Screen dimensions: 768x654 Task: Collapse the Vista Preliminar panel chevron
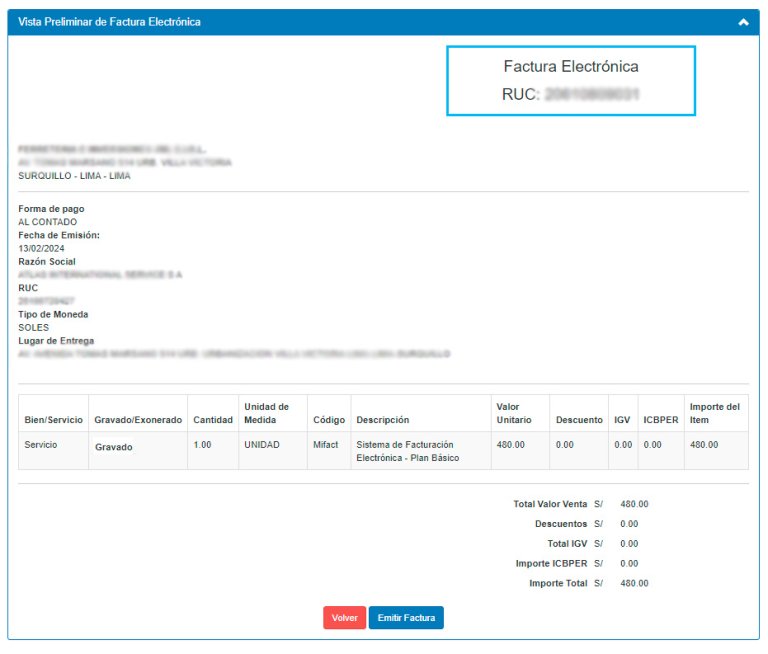[x=743, y=22]
